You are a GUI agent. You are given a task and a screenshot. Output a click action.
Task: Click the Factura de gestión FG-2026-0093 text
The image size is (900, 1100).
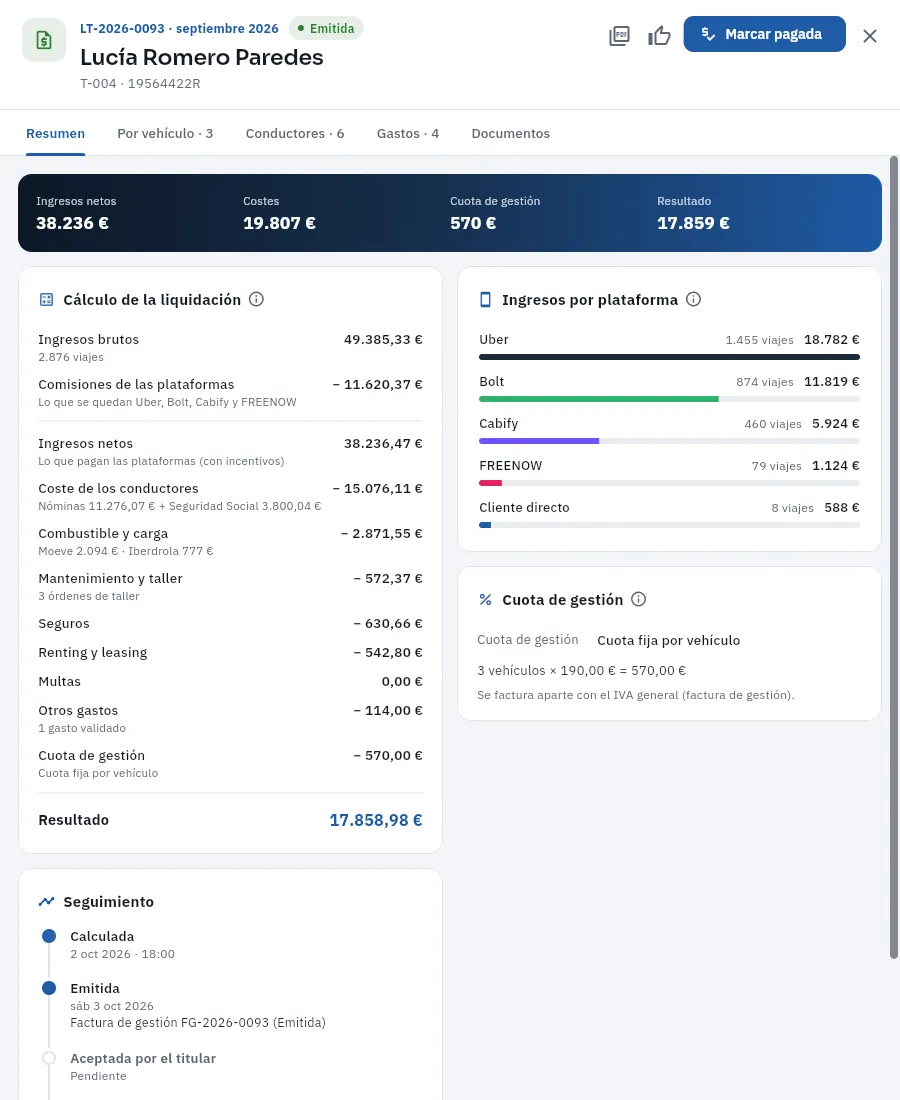tap(198, 1023)
